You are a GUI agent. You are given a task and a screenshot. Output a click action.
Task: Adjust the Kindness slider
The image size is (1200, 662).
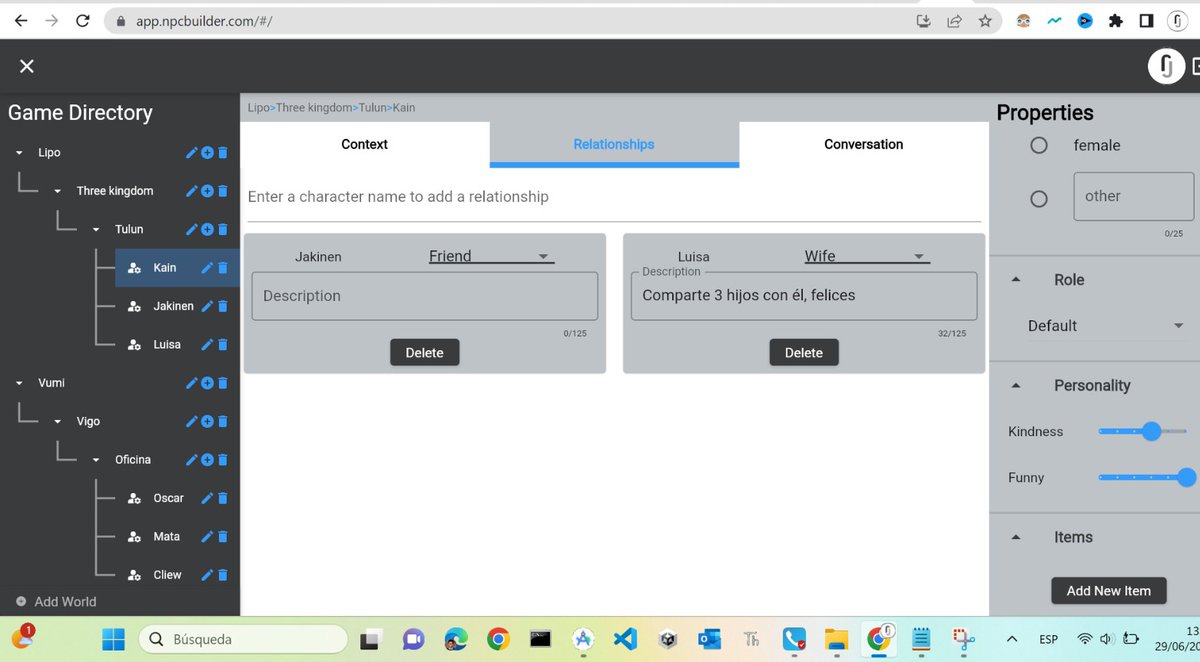pos(1142,432)
